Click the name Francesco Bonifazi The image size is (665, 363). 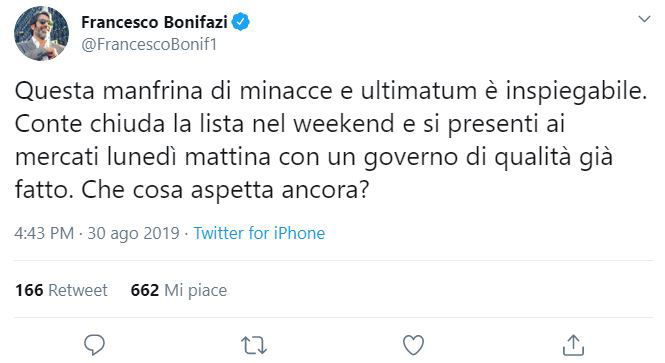(x=154, y=22)
